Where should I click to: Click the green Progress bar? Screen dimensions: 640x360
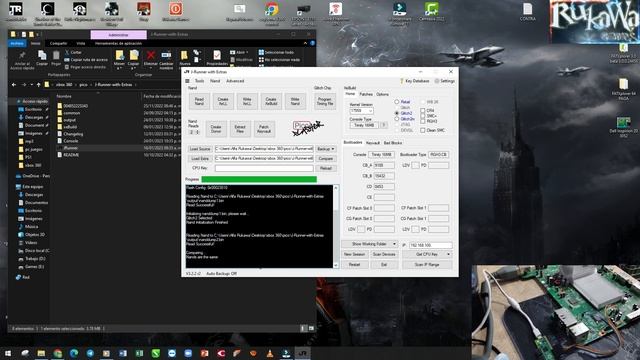point(259,179)
